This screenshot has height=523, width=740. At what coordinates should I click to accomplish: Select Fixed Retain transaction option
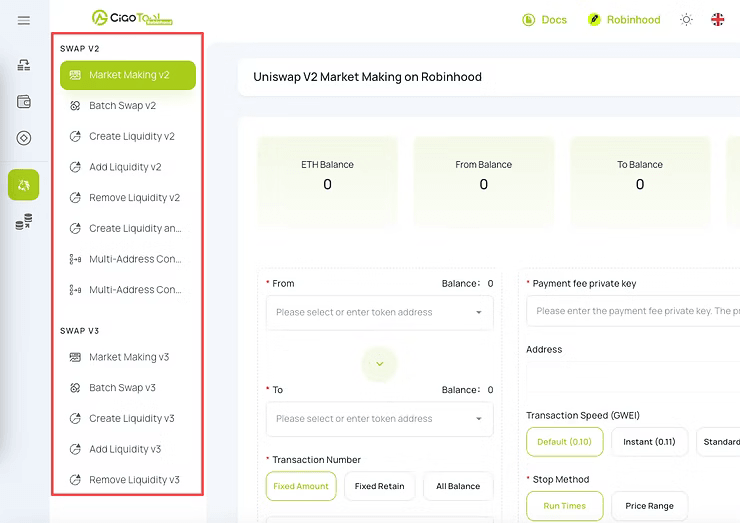tap(379, 486)
